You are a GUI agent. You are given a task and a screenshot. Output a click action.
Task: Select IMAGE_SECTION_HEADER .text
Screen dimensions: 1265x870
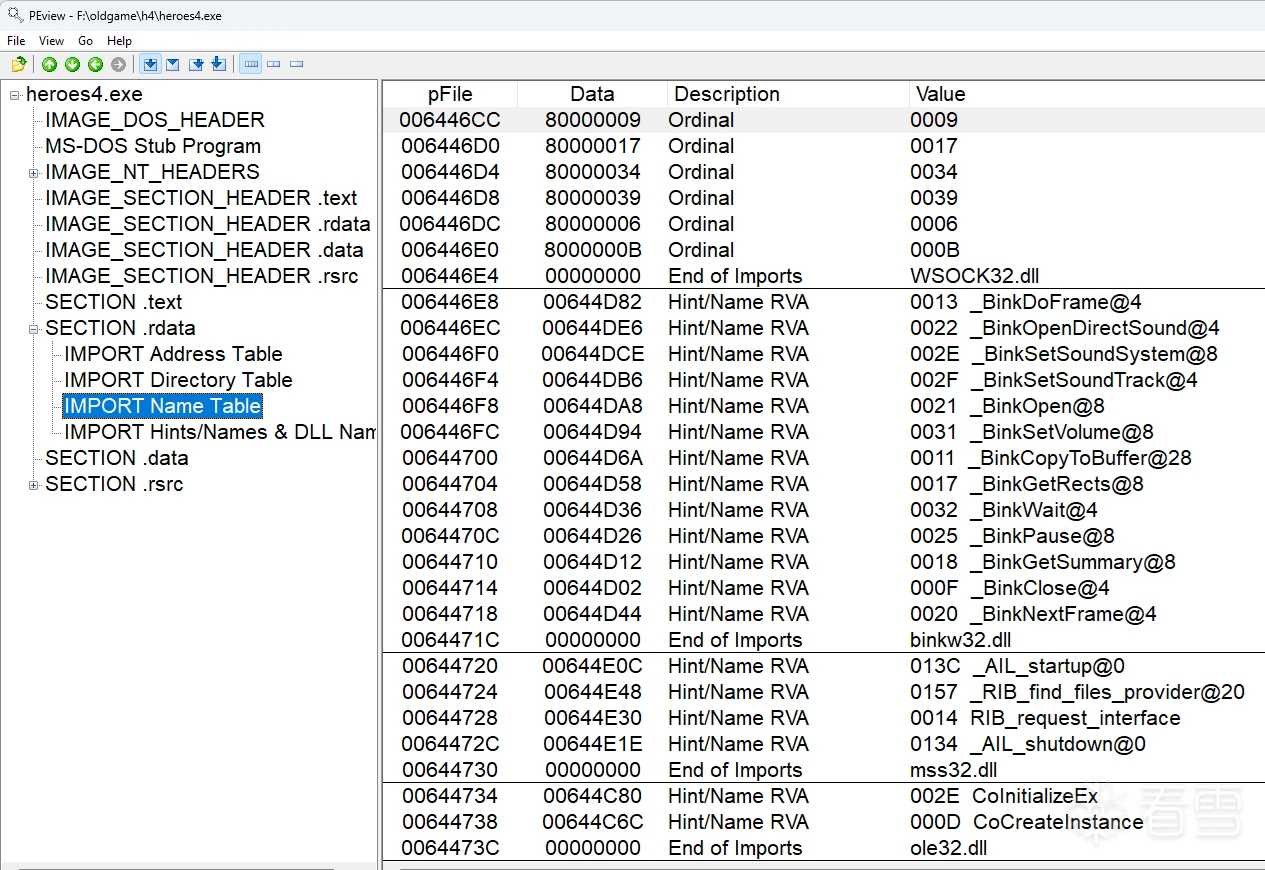(x=201, y=198)
